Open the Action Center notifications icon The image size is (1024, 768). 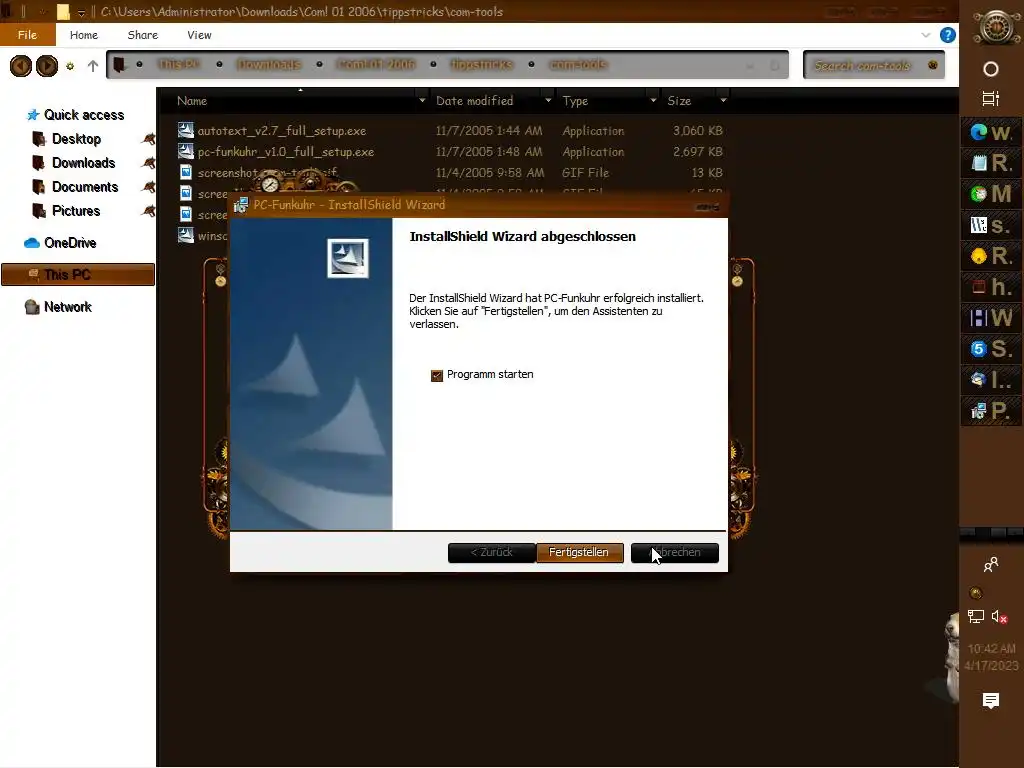[991, 701]
